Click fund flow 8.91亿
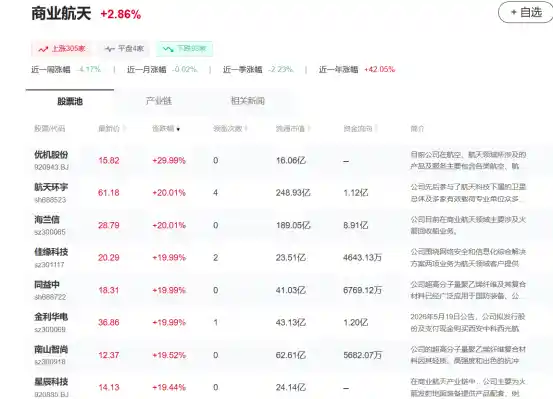 [356, 225]
